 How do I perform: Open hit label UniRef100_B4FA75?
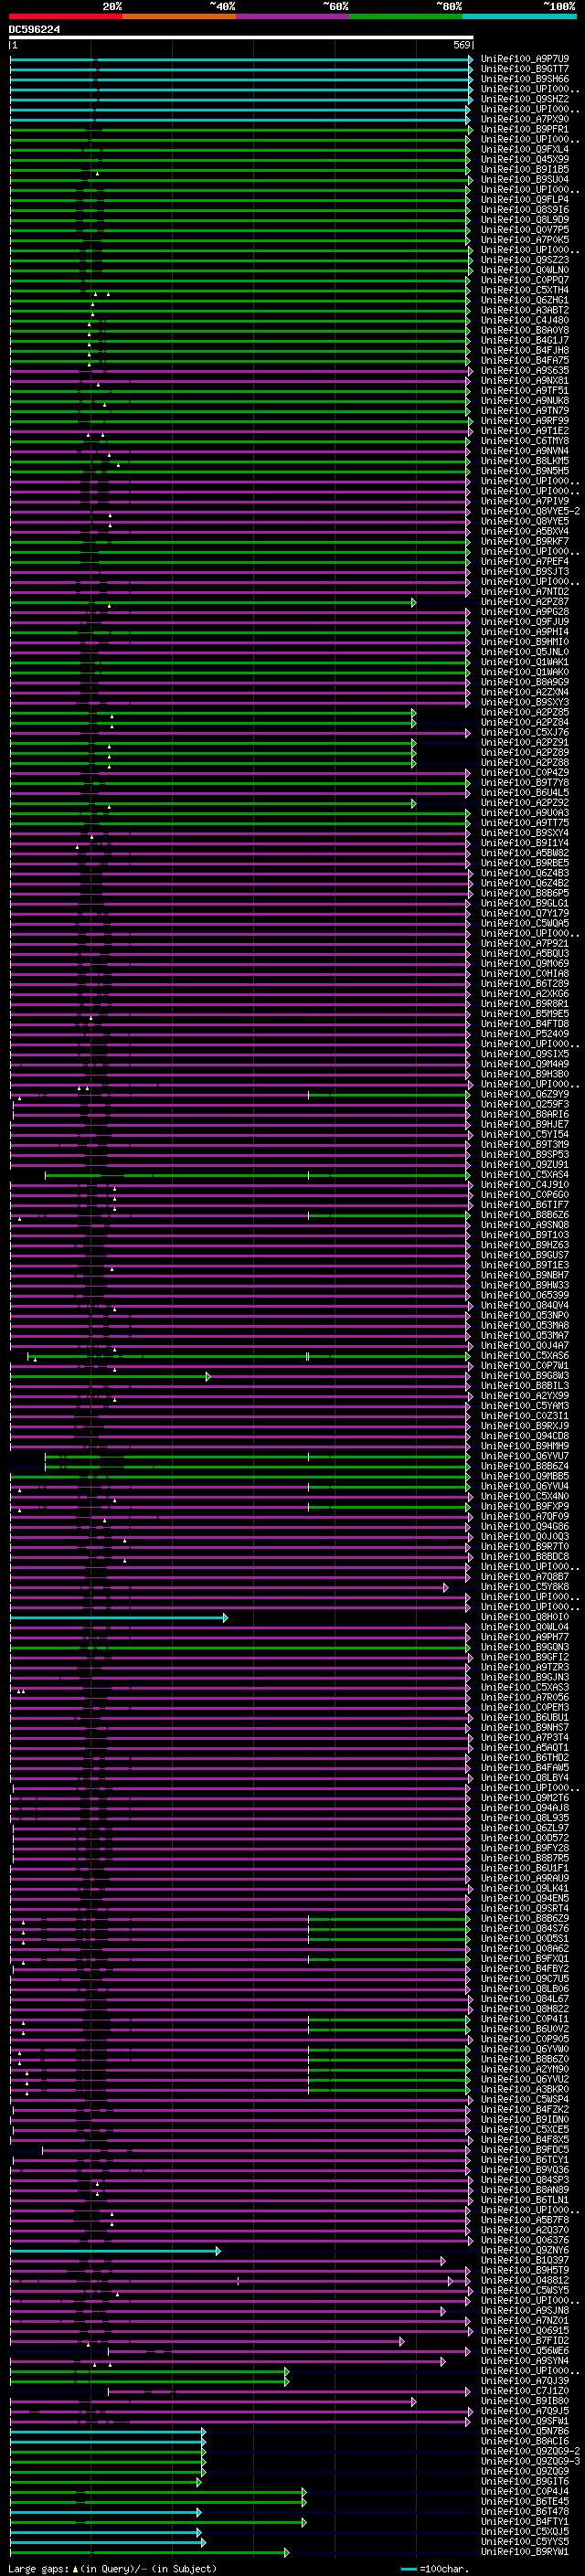525,360
